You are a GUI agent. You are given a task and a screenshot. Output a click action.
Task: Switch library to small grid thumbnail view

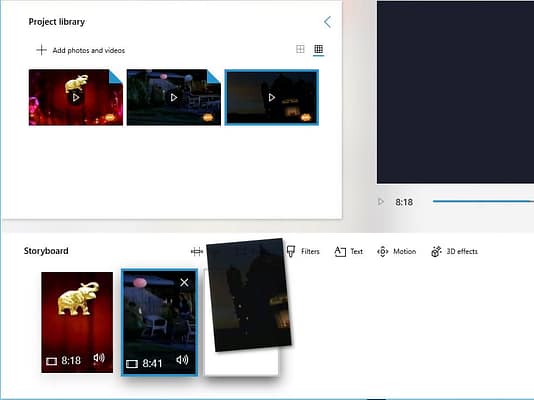[x=318, y=49]
